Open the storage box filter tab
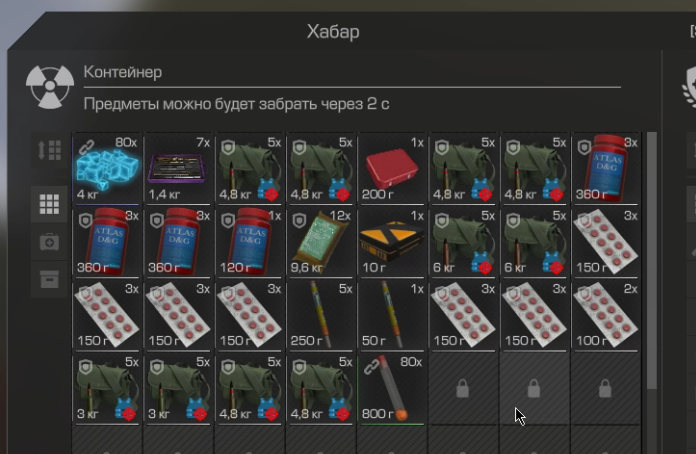This screenshot has width=696, height=454. pos(49,280)
